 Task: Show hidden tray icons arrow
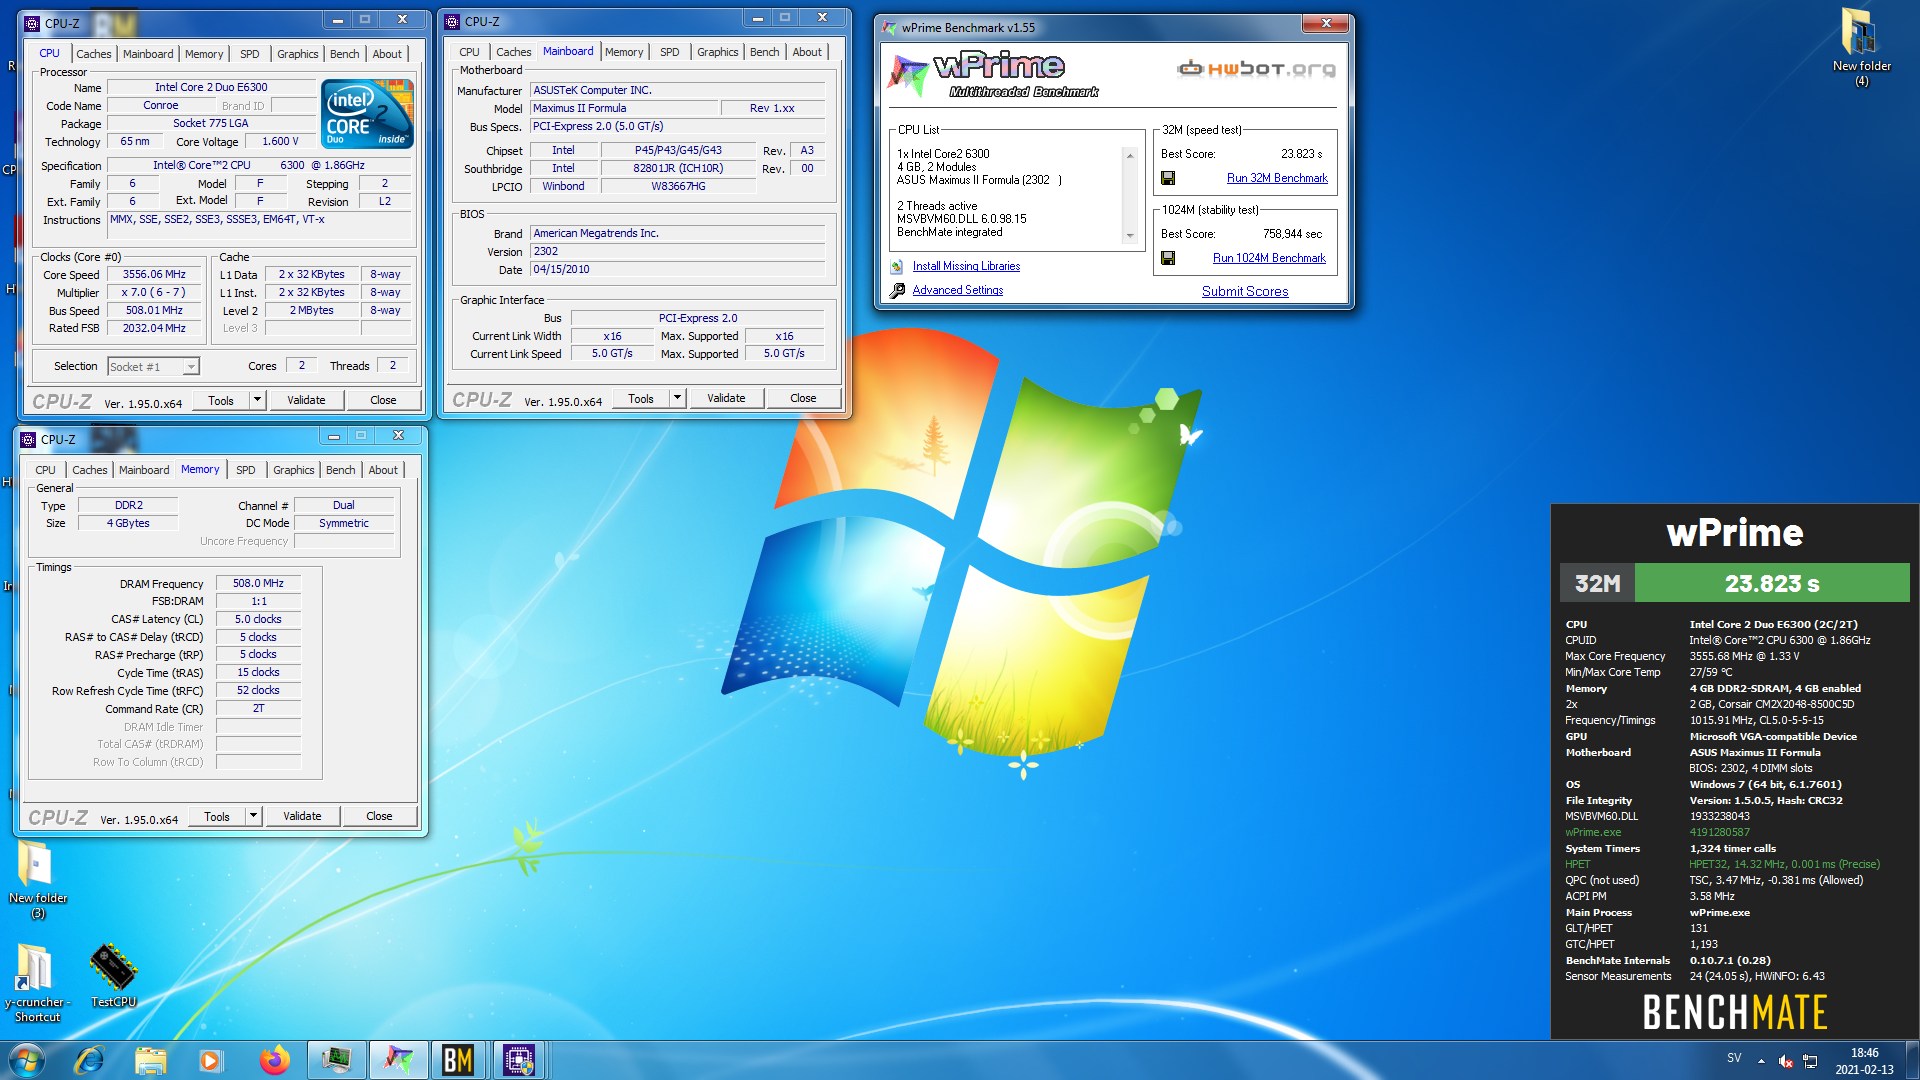coord(1761,1061)
